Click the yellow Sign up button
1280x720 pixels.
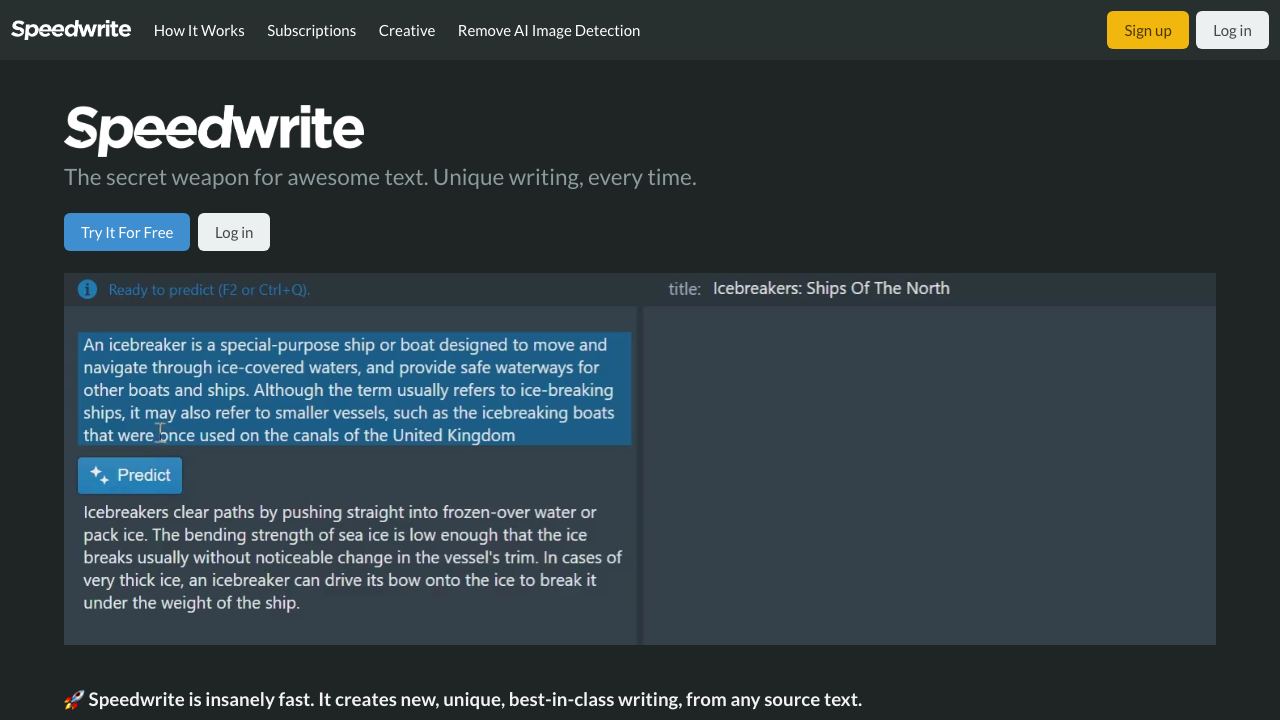click(1148, 30)
